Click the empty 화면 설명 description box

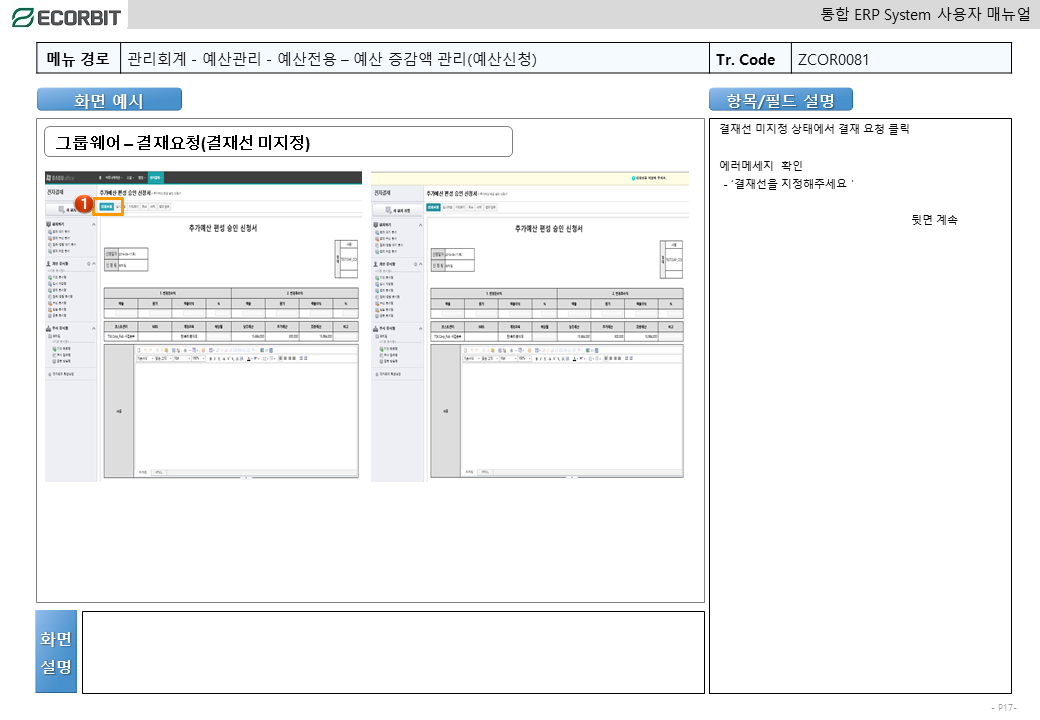(x=393, y=652)
